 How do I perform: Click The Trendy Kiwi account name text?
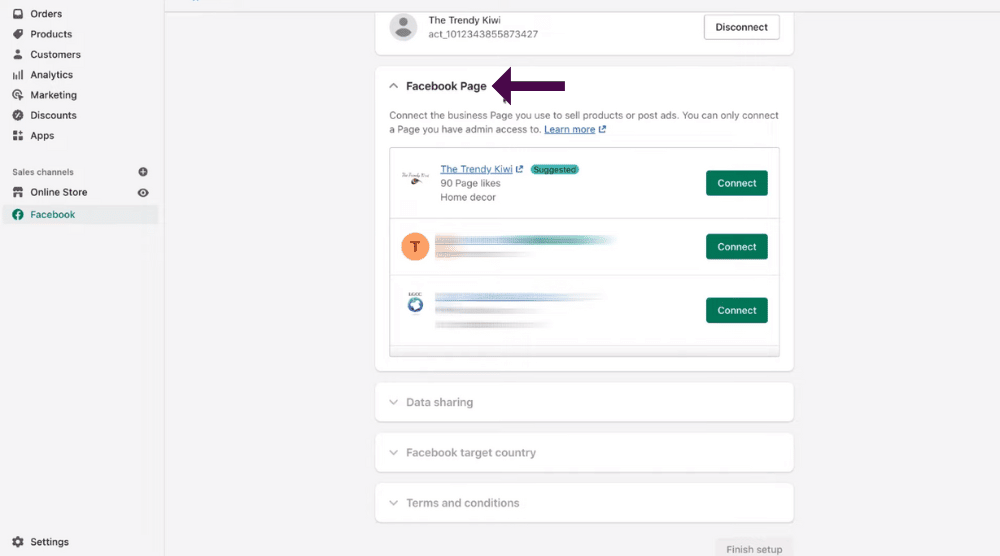(x=464, y=20)
